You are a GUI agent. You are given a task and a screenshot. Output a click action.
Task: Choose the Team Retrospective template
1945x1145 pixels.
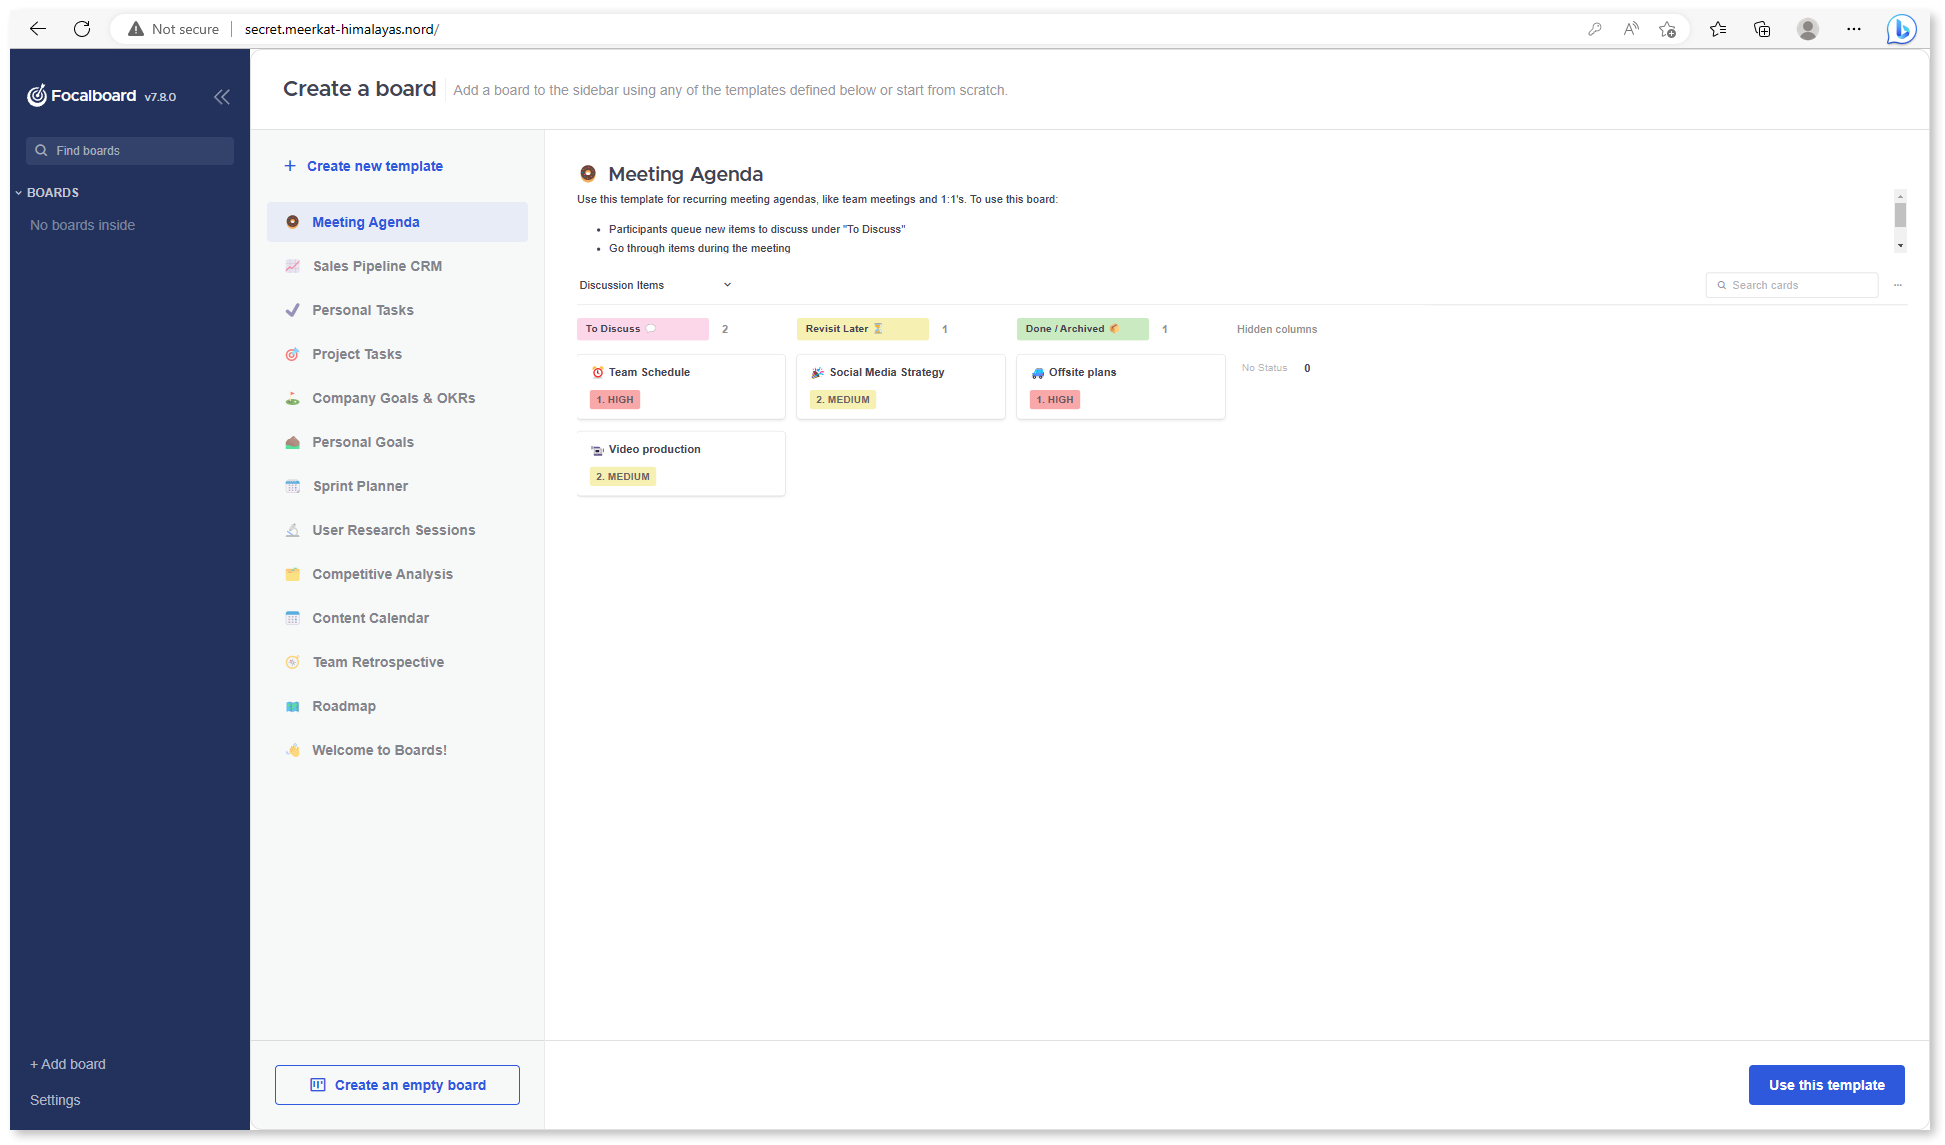[378, 662]
